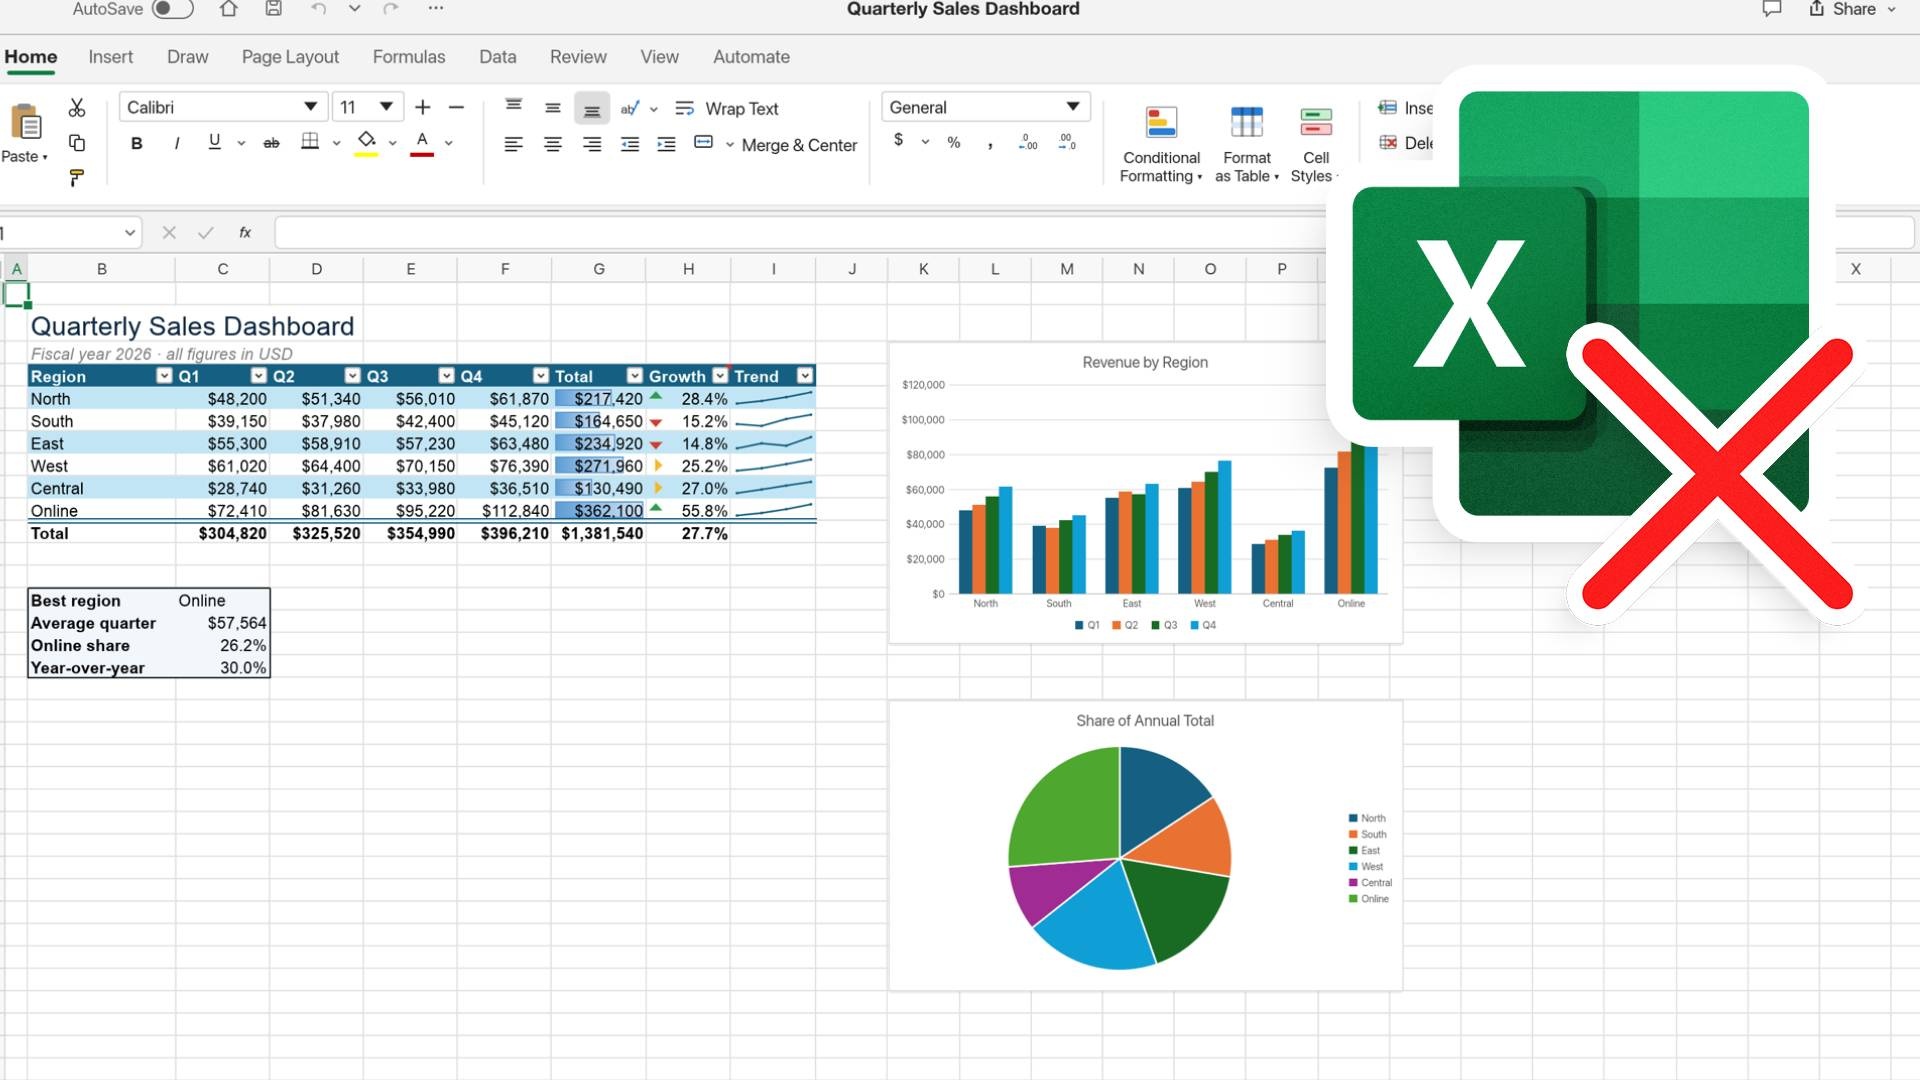Click the Comma Style icon
Image resolution: width=1920 pixels, height=1080 pixels.
coord(990,144)
